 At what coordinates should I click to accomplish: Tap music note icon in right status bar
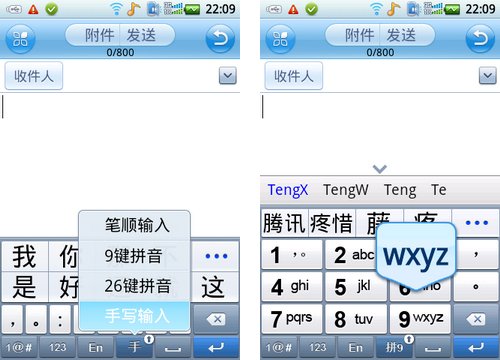(x=393, y=9)
